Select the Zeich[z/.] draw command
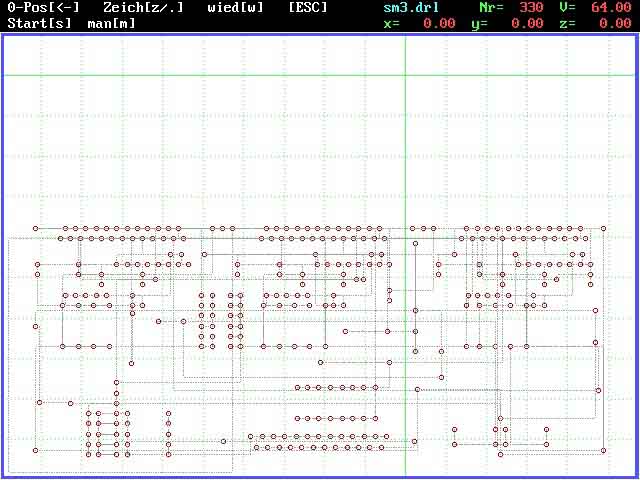Screen dimensions: 640x480 pos(143,7)
